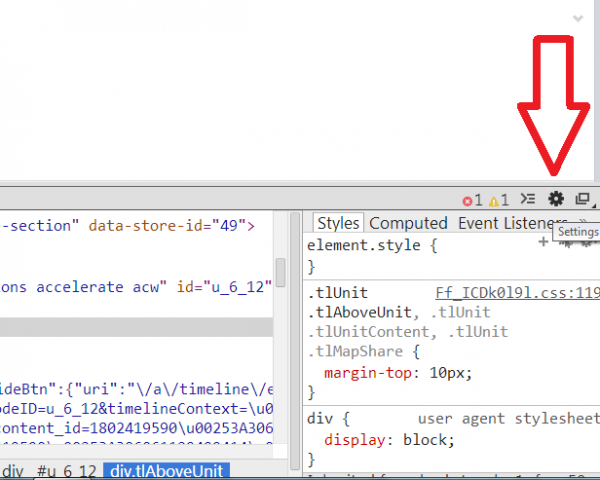Click the .tlMapShare selector text

(355, 351)
